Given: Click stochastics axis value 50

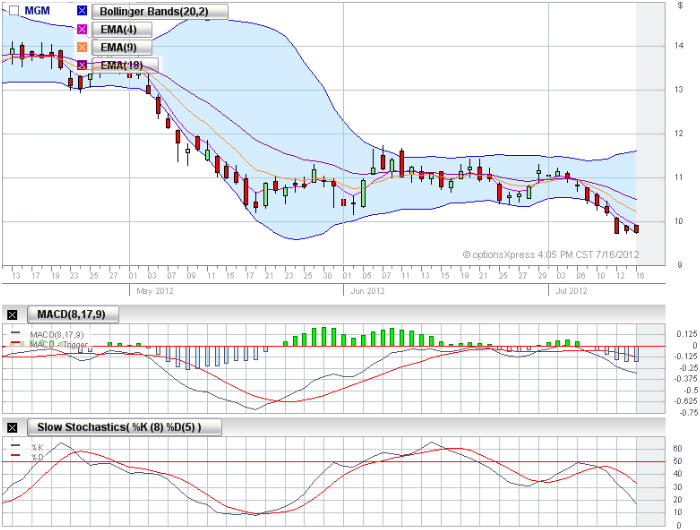Looking at the screenshot, I should (x=678, y=461).
